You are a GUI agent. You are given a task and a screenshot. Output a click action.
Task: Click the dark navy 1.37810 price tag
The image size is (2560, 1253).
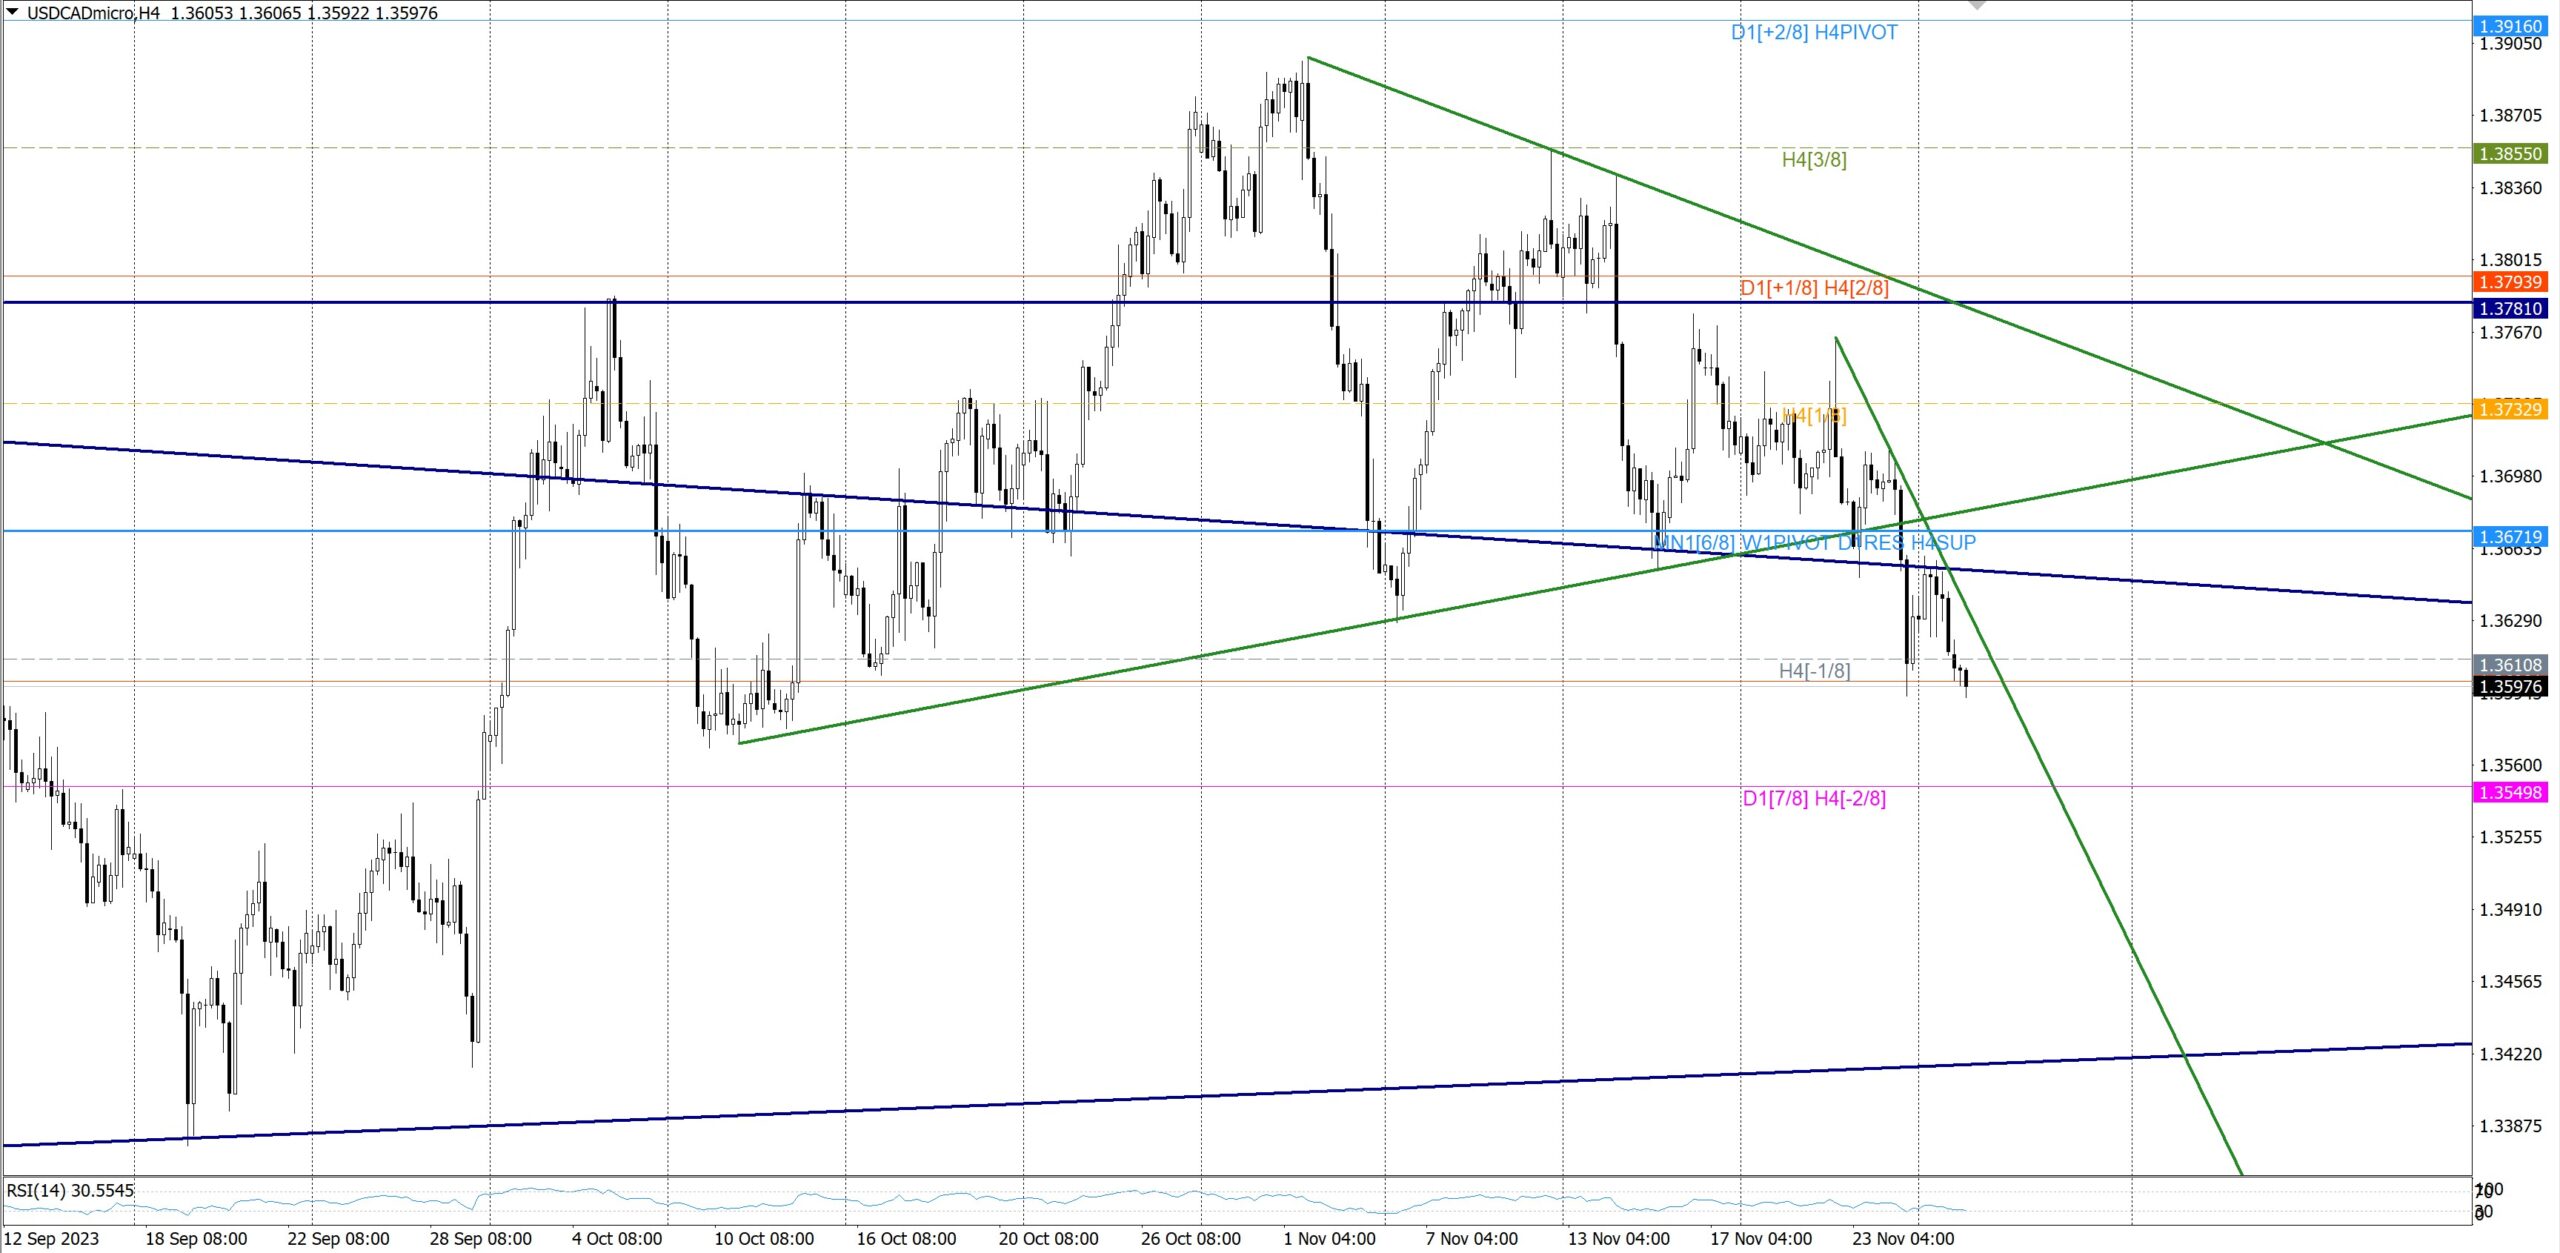tap(2510, 309)
